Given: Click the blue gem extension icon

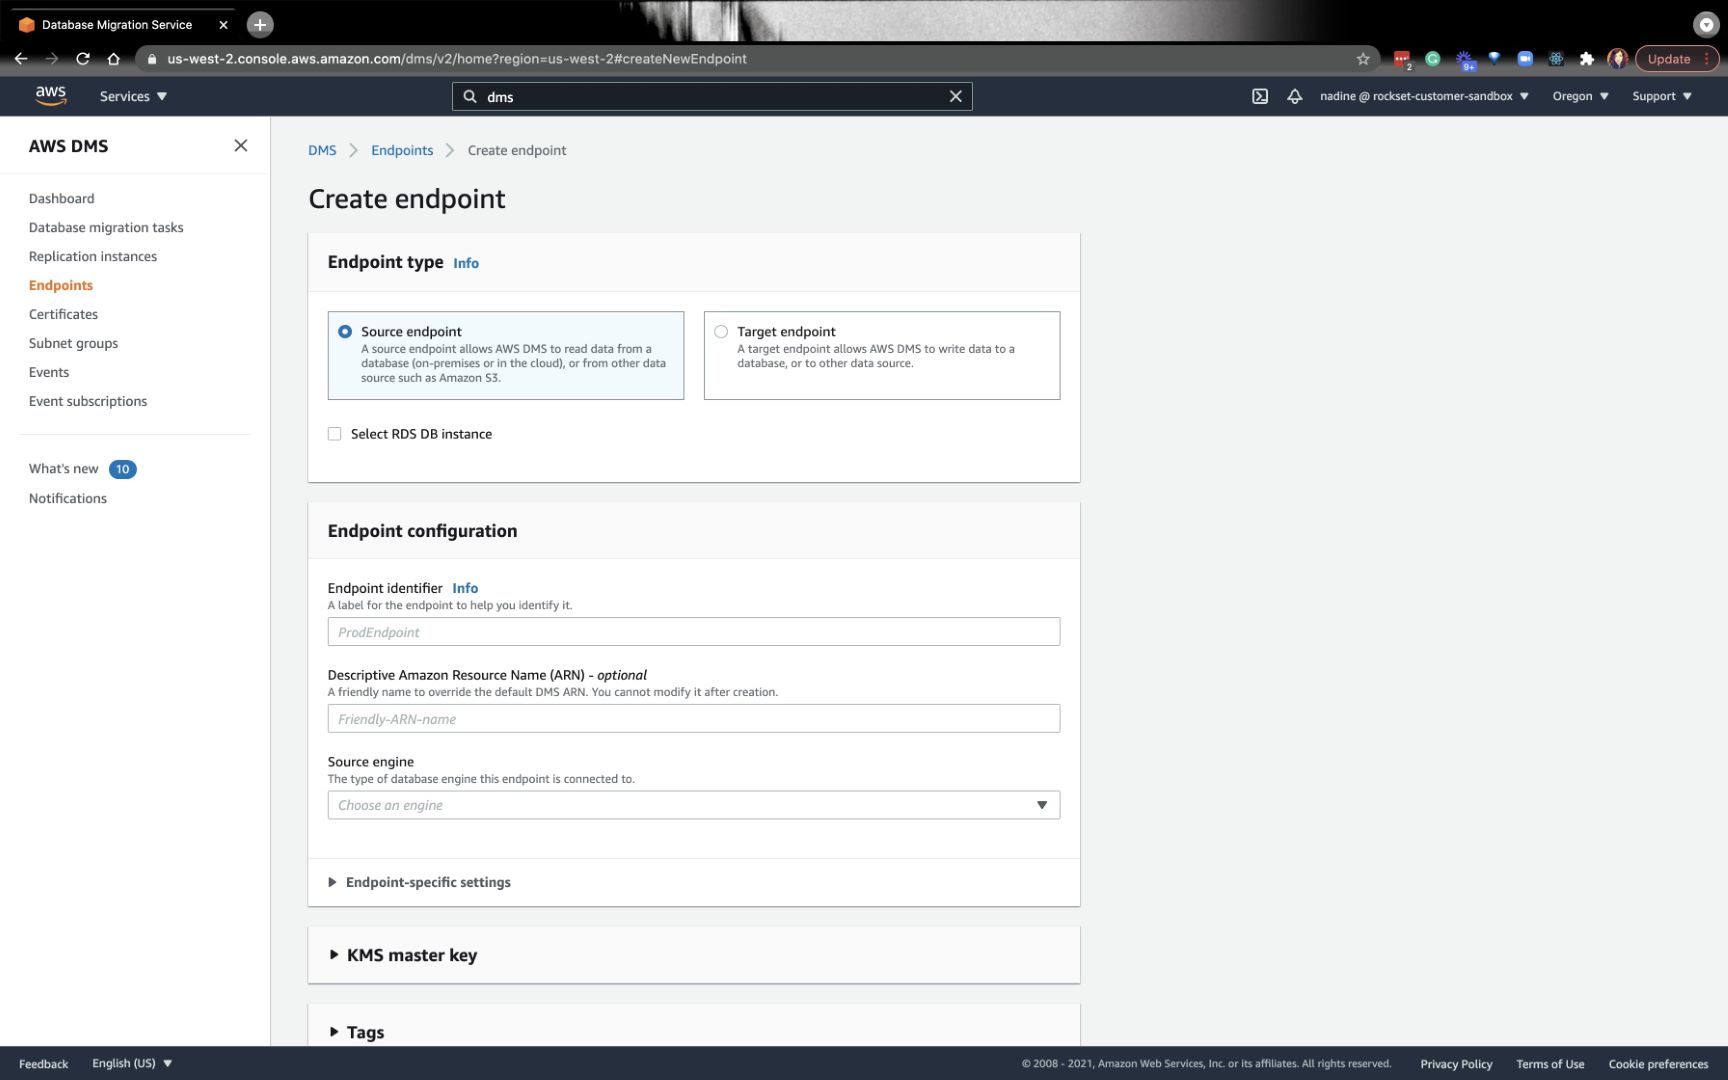Looking at the screenshot, I should click(x=1494, y=58).
